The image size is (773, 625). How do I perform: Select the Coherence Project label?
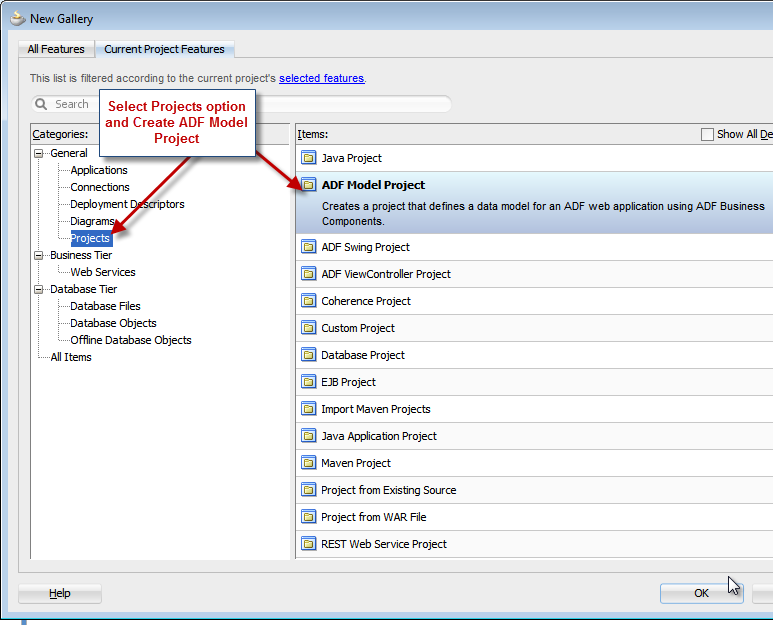(366, 301)
